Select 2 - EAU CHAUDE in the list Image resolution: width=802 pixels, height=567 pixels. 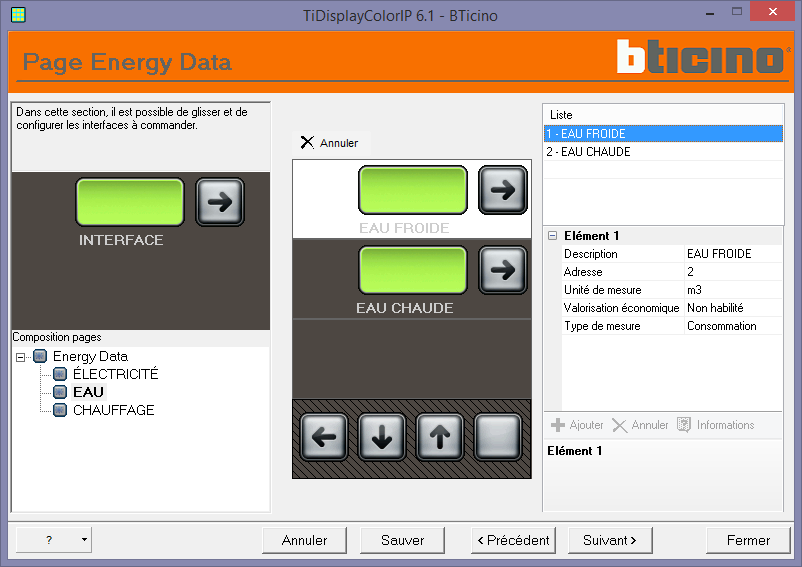click(663, 152)
